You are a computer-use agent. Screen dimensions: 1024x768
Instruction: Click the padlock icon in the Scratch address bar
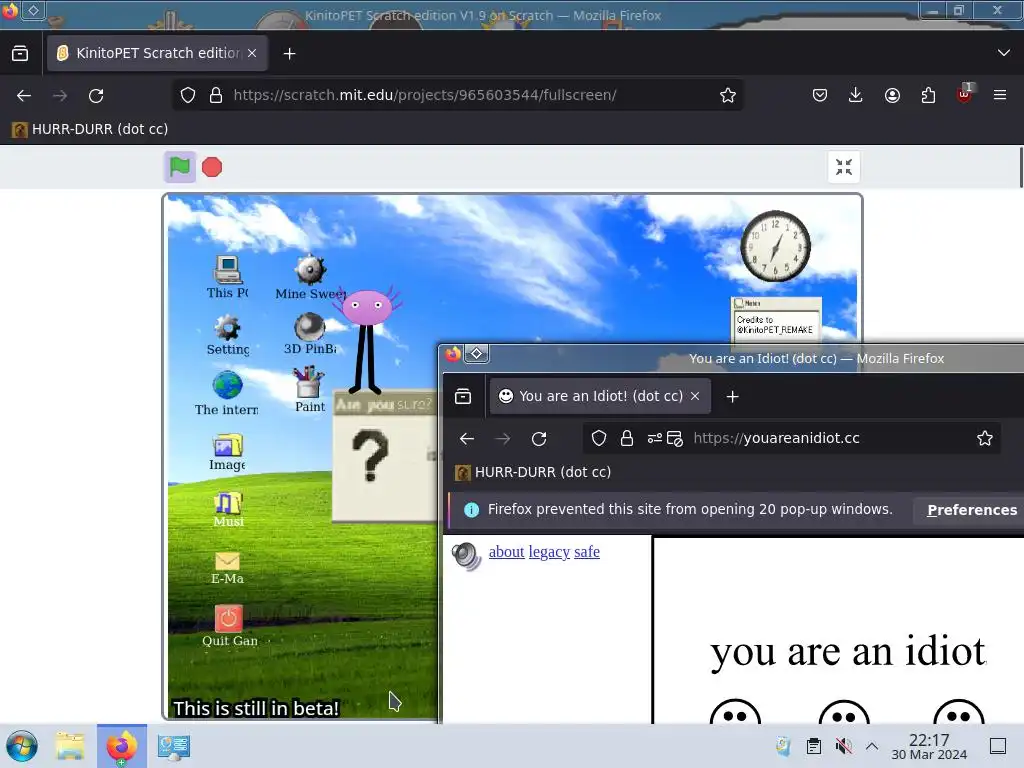click(216, 95)
